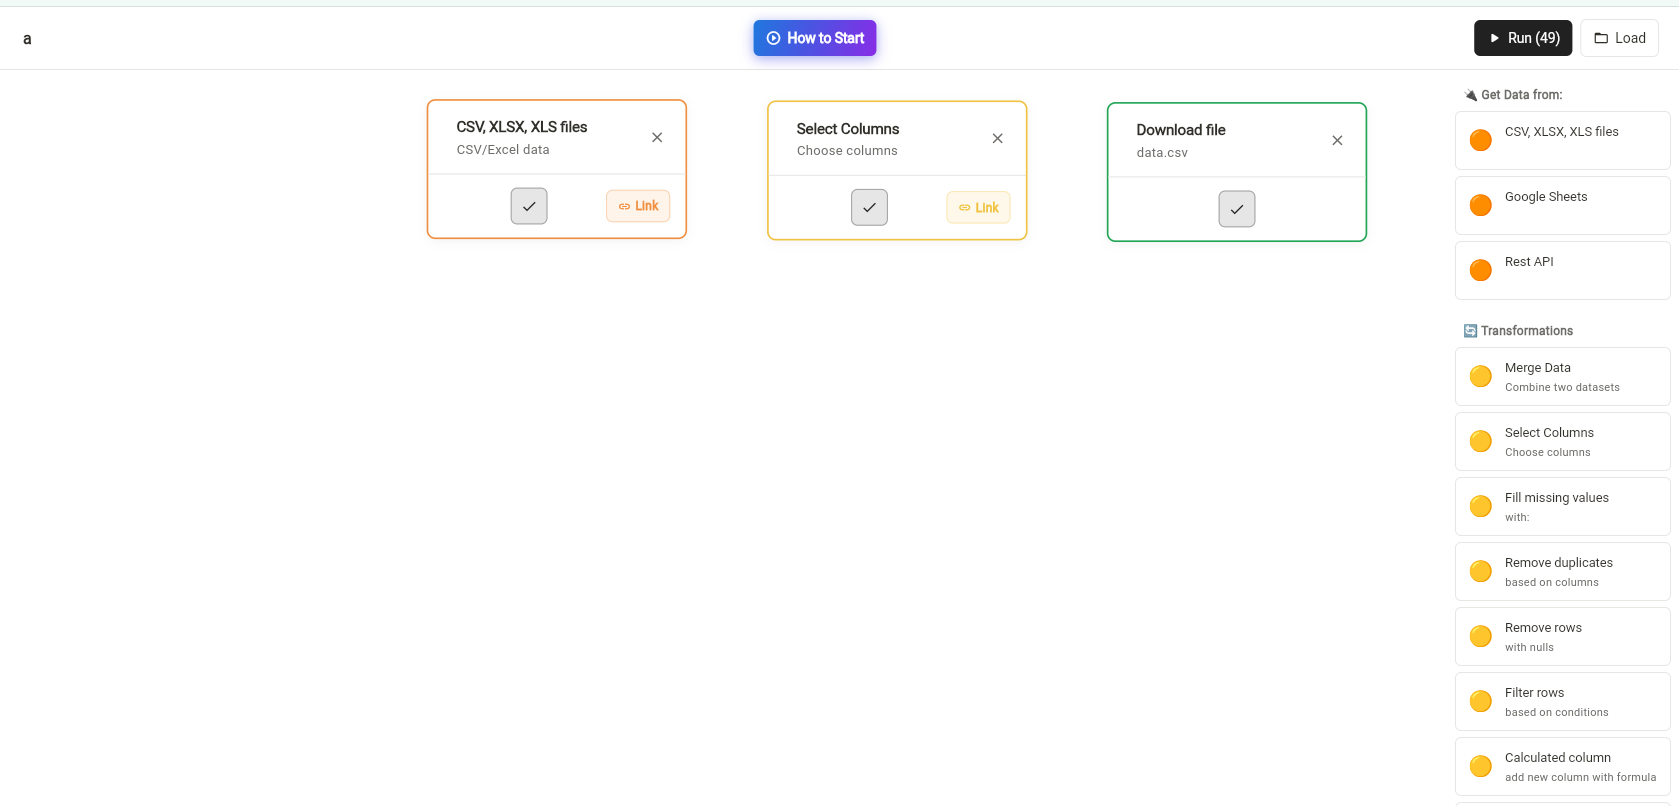The image size is (1679, 806).
Task: Select orange icon for Rest API source
Action: pyautogui.click(x=1481, y=270)
